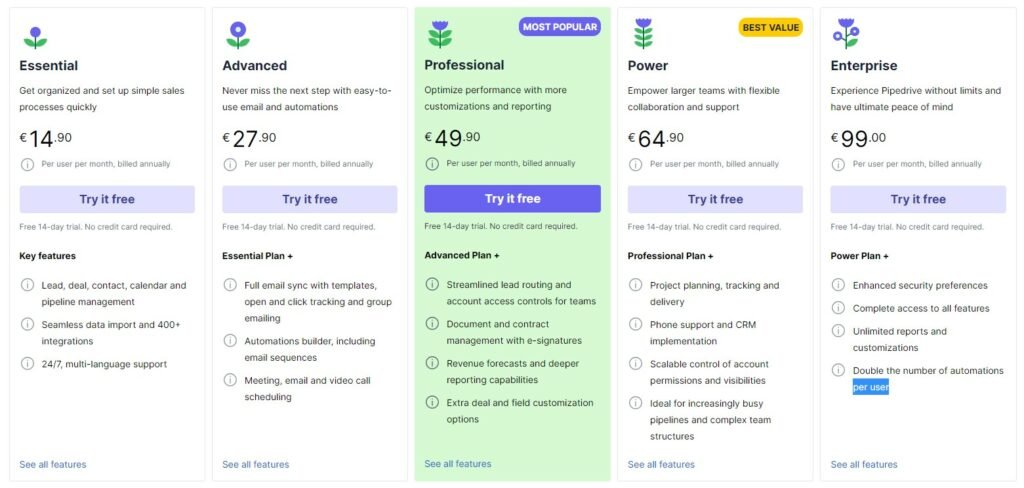The height and width of the screenshot is (488, 1024).
Task: Open See all features for Advanced plan
Action: [x=255, y=464]
